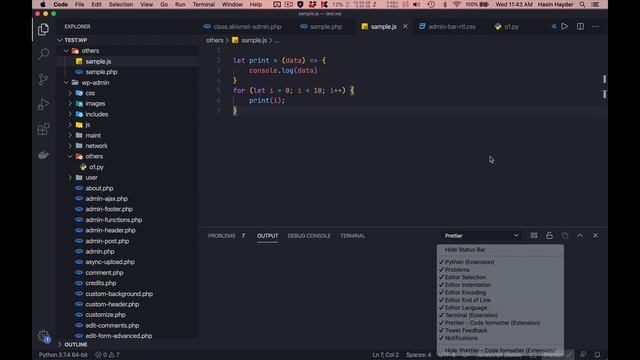Open the Manage gear icon
The width and height of the screenshot is (640, 360).
[x=43, y=336]
